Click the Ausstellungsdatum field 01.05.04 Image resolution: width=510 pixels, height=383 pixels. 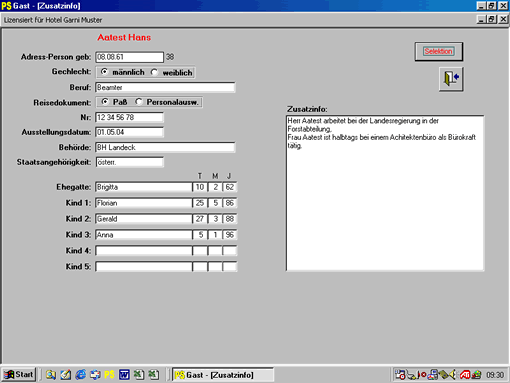[129, 132]
